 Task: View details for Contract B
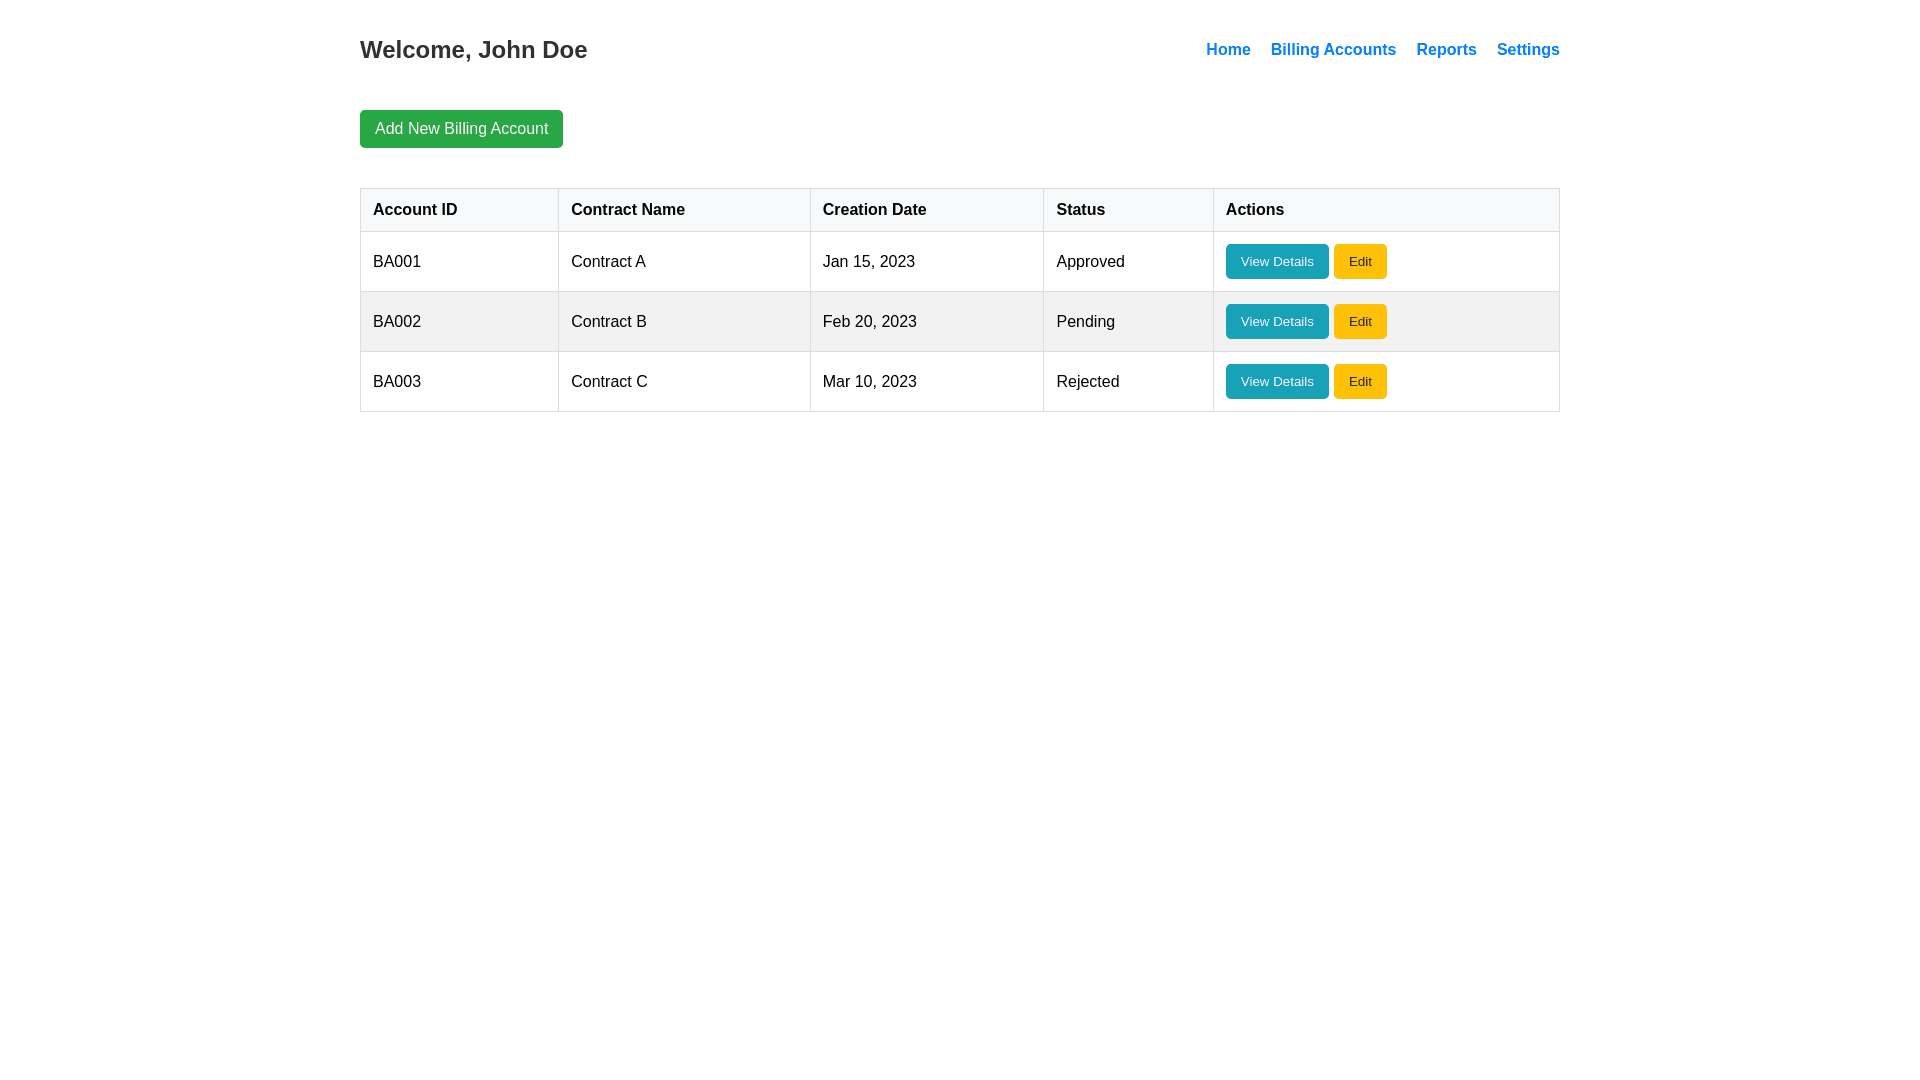click(1276, 322)
